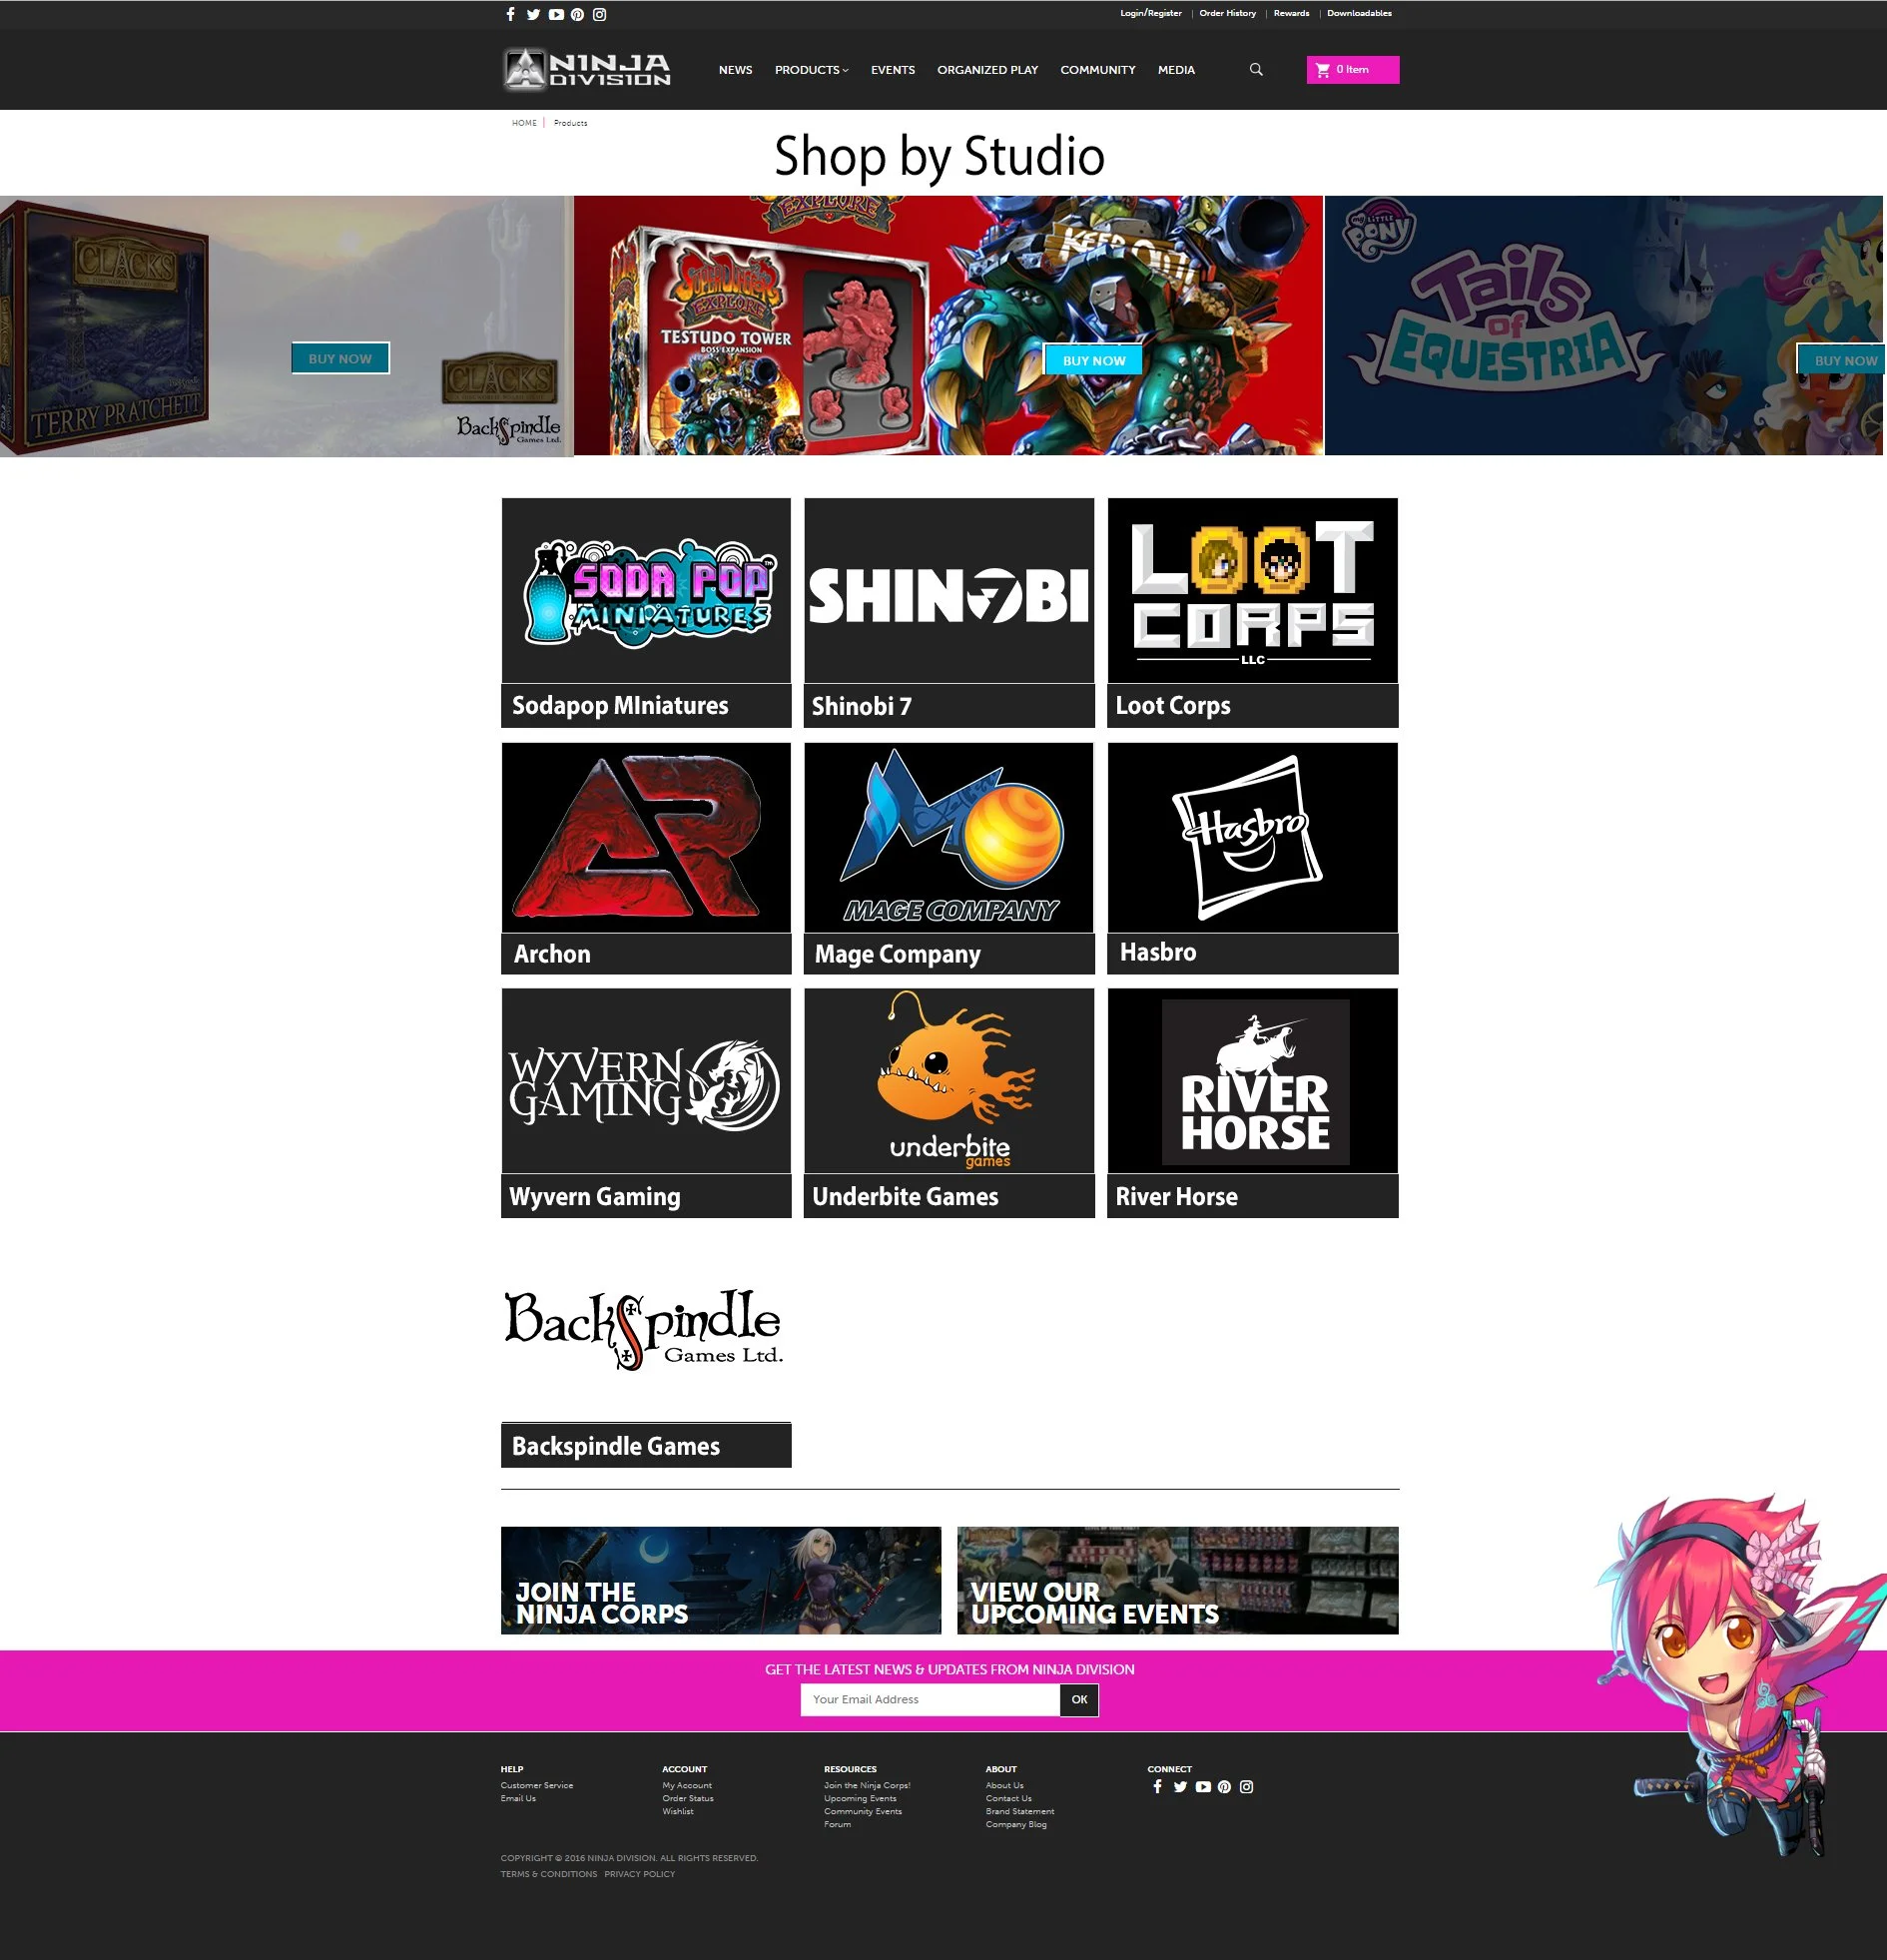Click the Login/Register link
The image size is (1887, 1960).
point(1150,13)
